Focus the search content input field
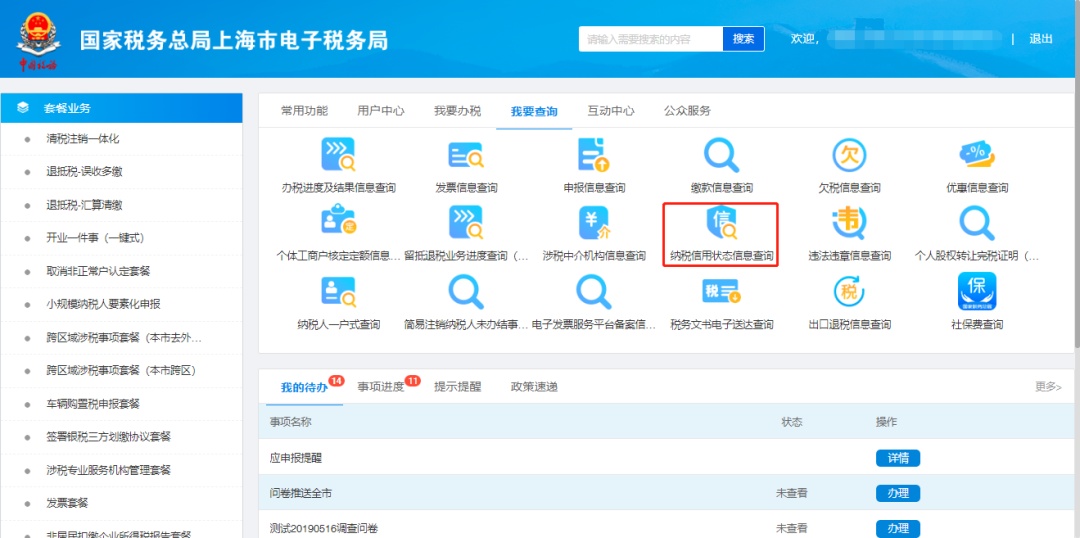 tap(650, 39)
